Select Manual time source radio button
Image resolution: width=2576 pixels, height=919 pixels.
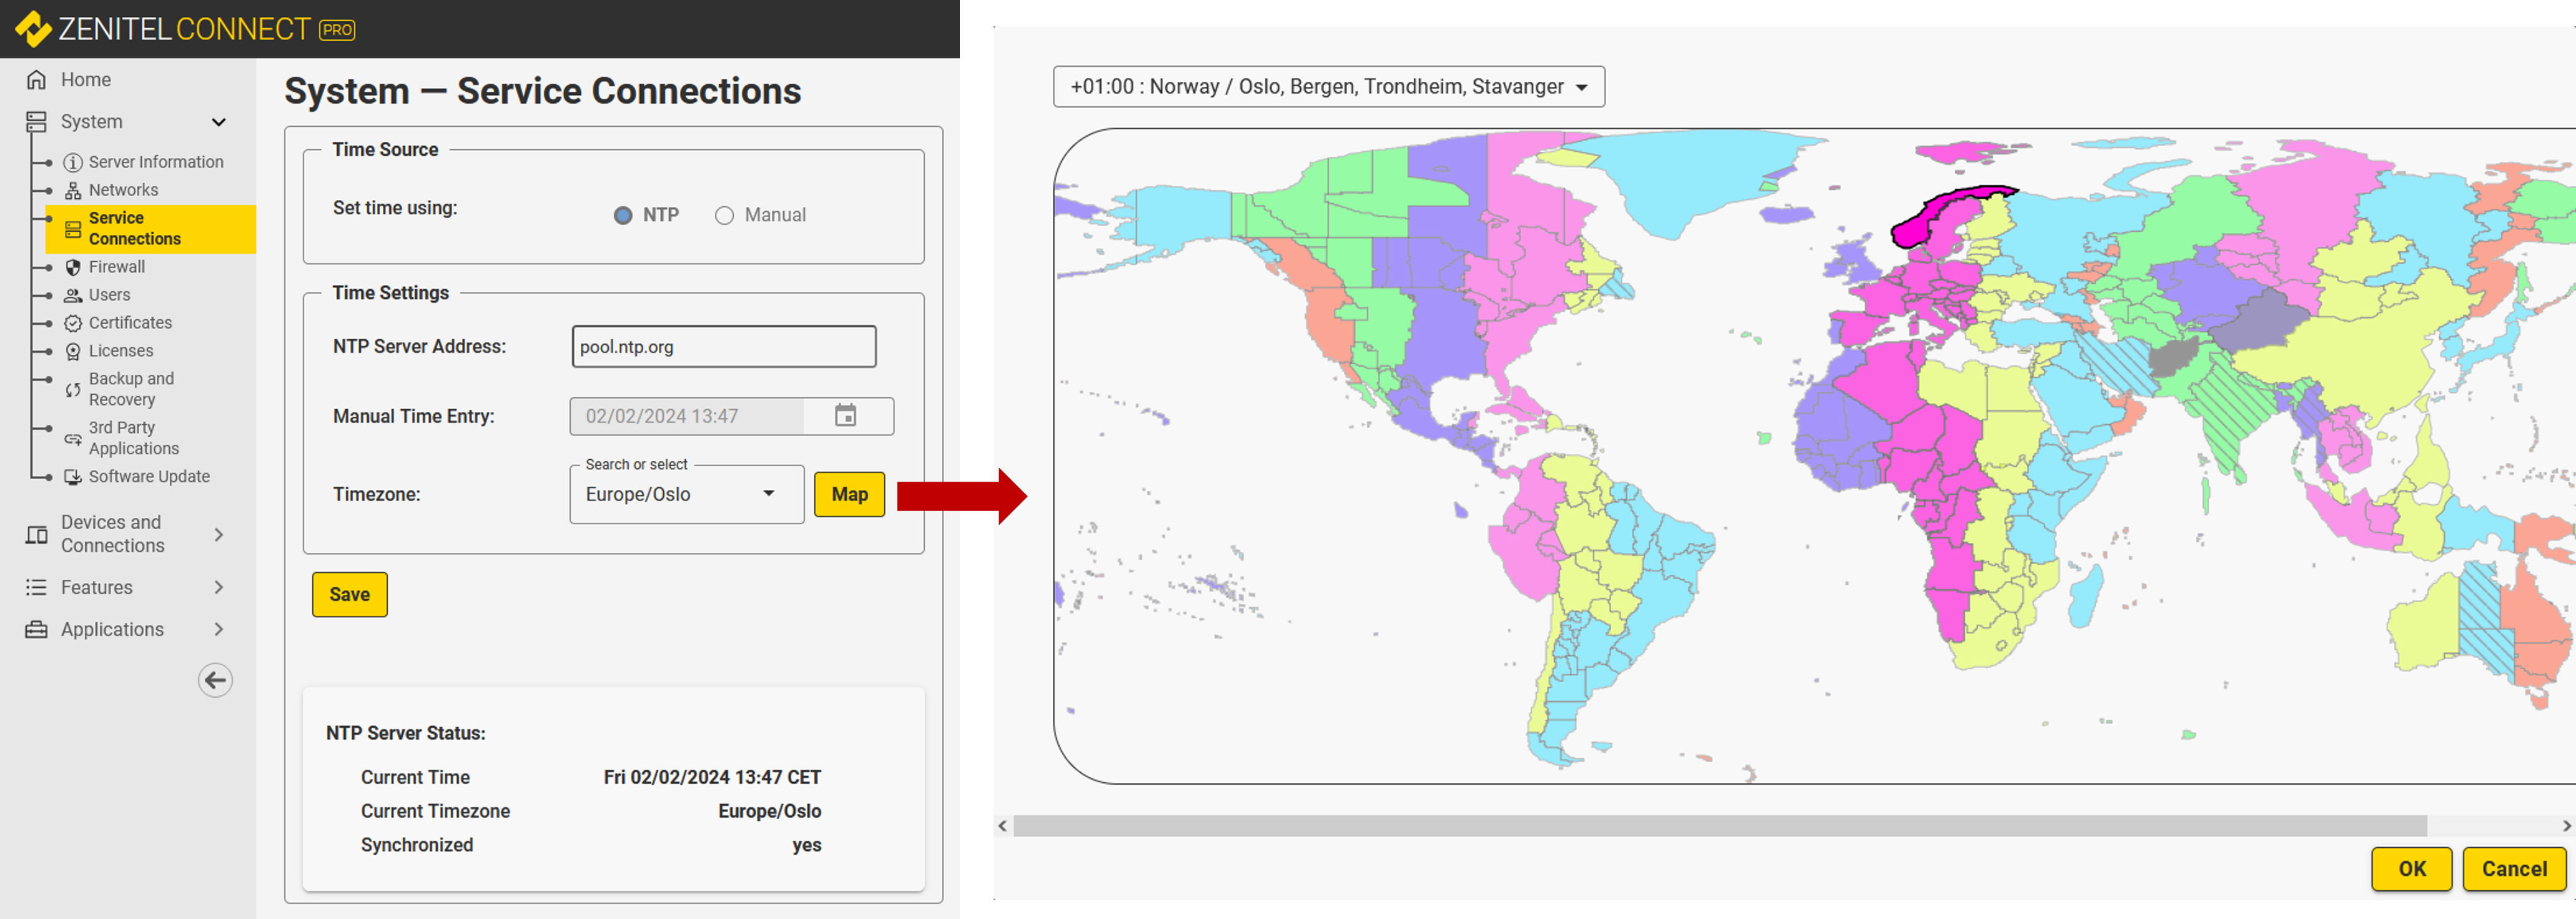724,215
